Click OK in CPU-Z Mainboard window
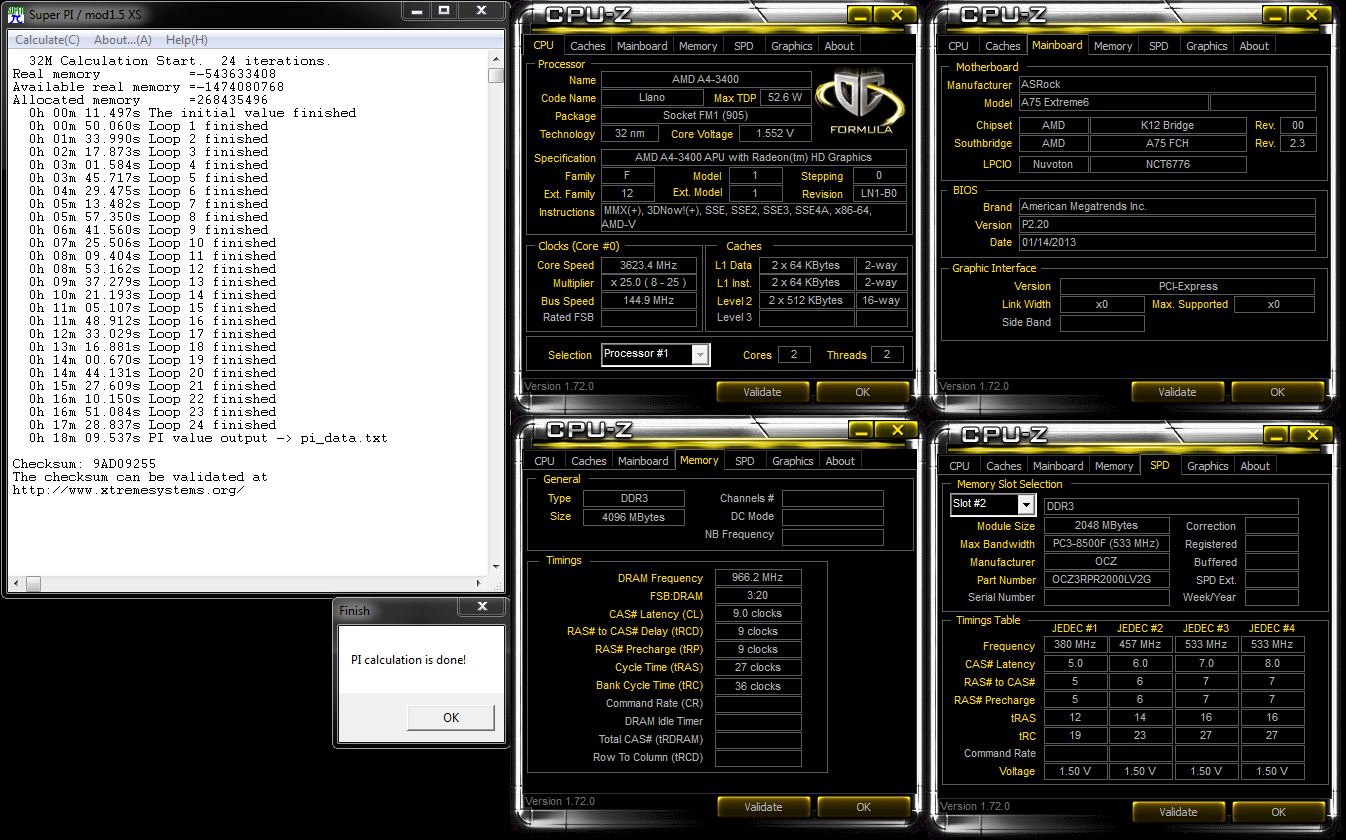Image resolution: width=1346 pixels, height=840 pixels. (x=1277, y=392)
